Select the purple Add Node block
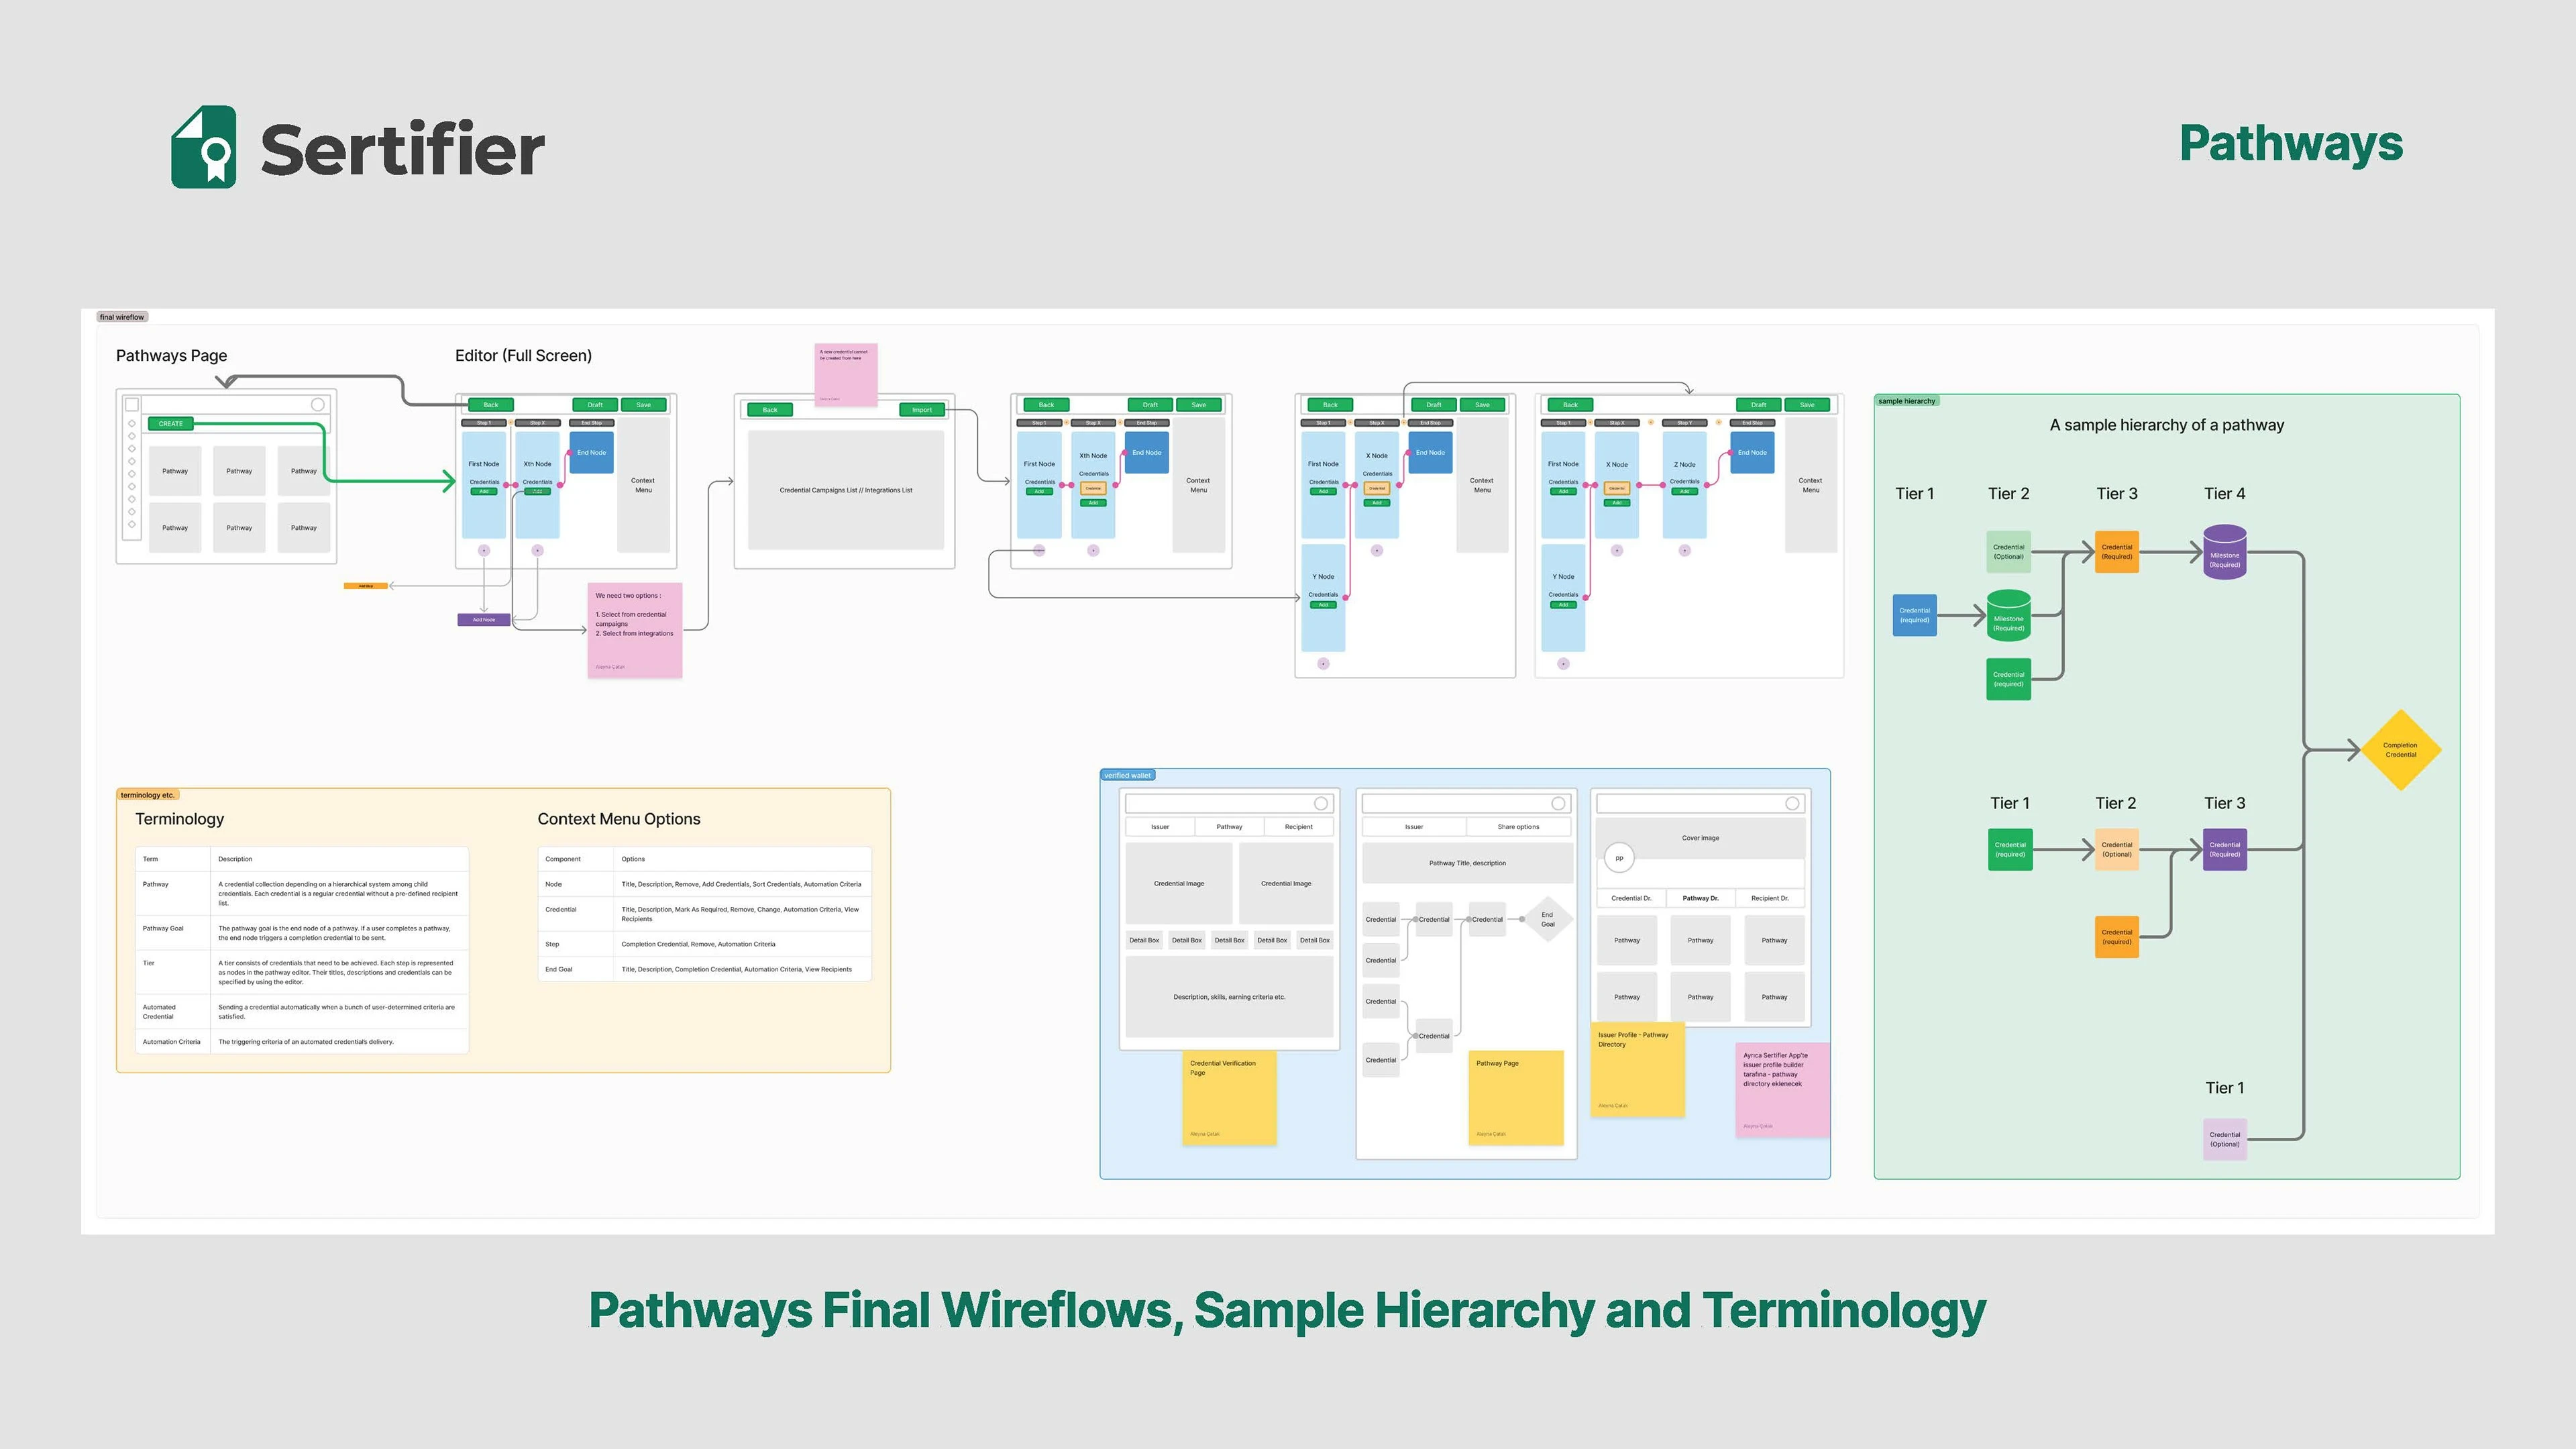Screen dimensions: 2576x1449 tap(484, 620)
